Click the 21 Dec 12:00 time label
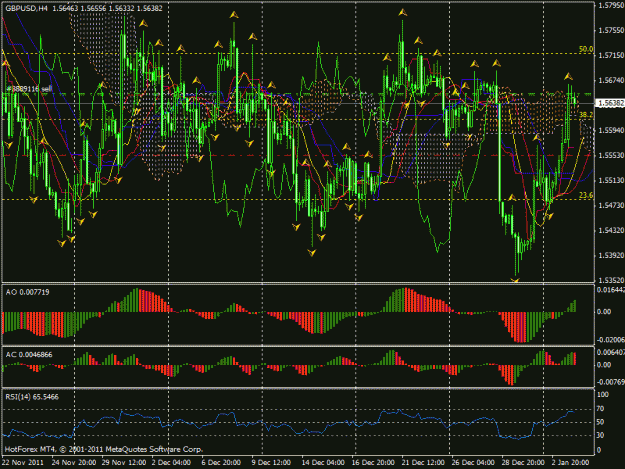This screenshot has height=469, width=625. tap(423, 463)
